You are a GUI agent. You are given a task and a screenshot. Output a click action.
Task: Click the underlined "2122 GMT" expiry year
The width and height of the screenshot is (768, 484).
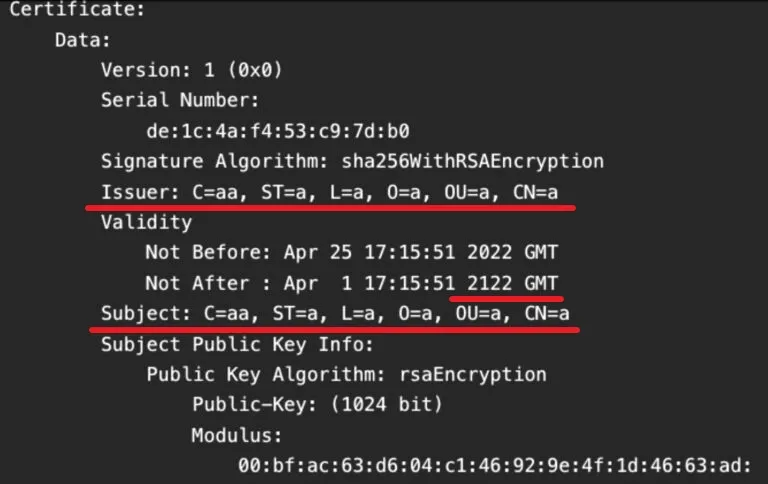(x=507, y=282)
